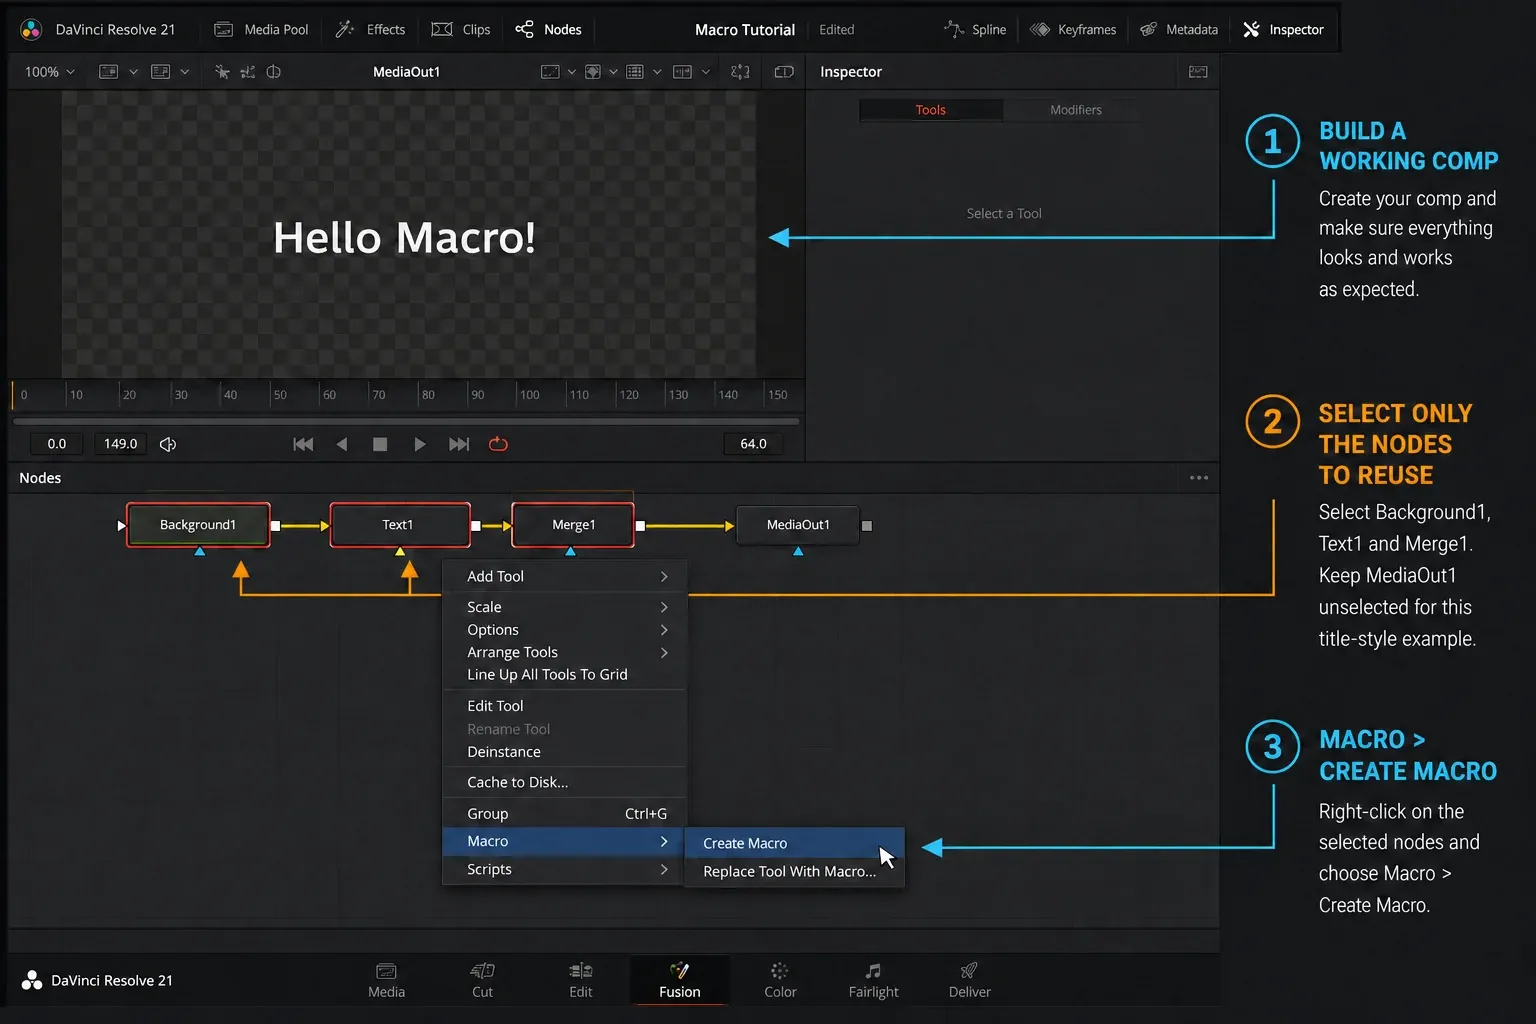The image size is (1536, 1024).
Task: Toggle the red loop playback icon
Action: click(498, 444)
